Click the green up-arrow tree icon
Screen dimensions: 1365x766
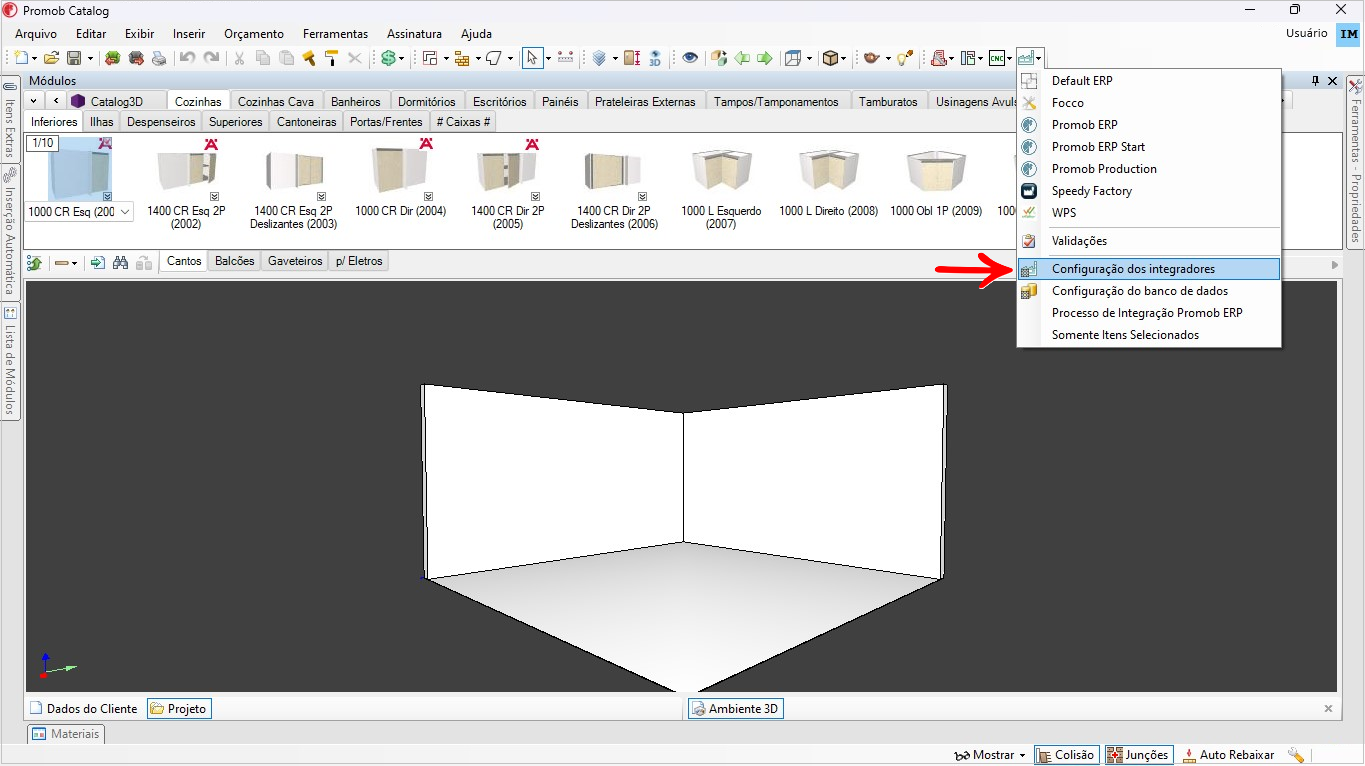click(x=34, y=263)
